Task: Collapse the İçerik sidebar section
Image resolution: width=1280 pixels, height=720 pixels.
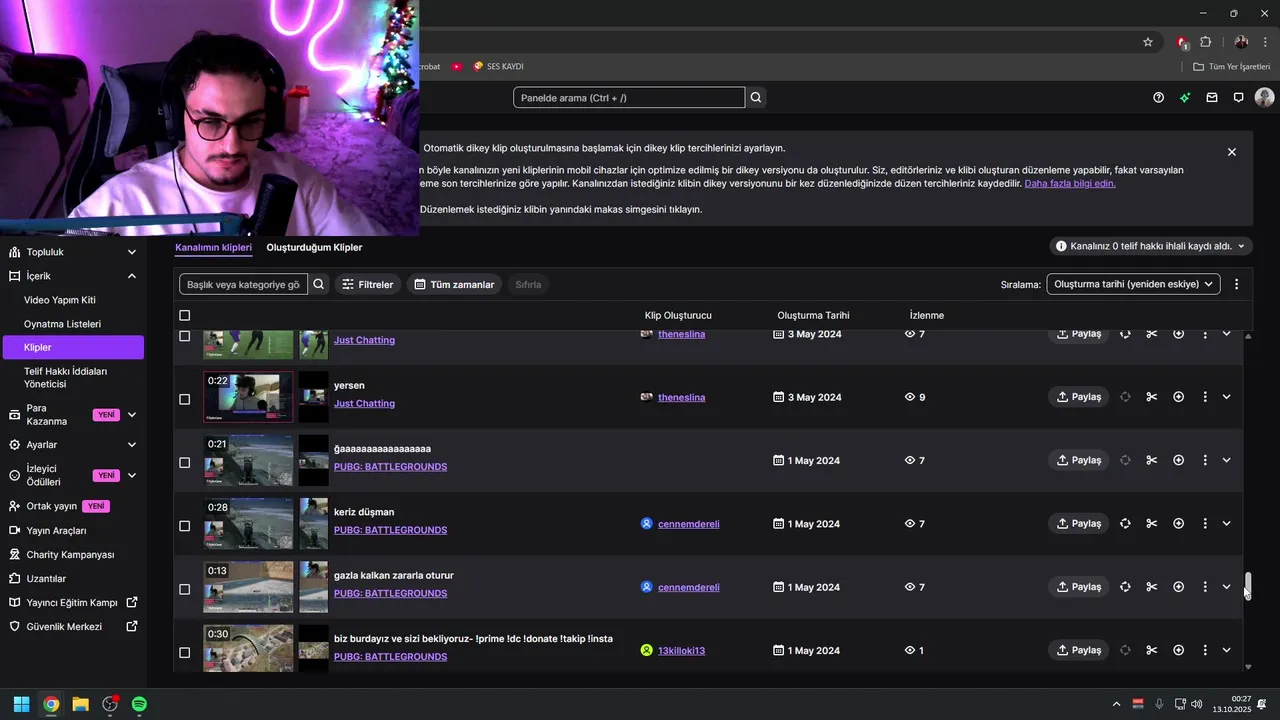Action: pyautogui.click(x=132, y=276)
